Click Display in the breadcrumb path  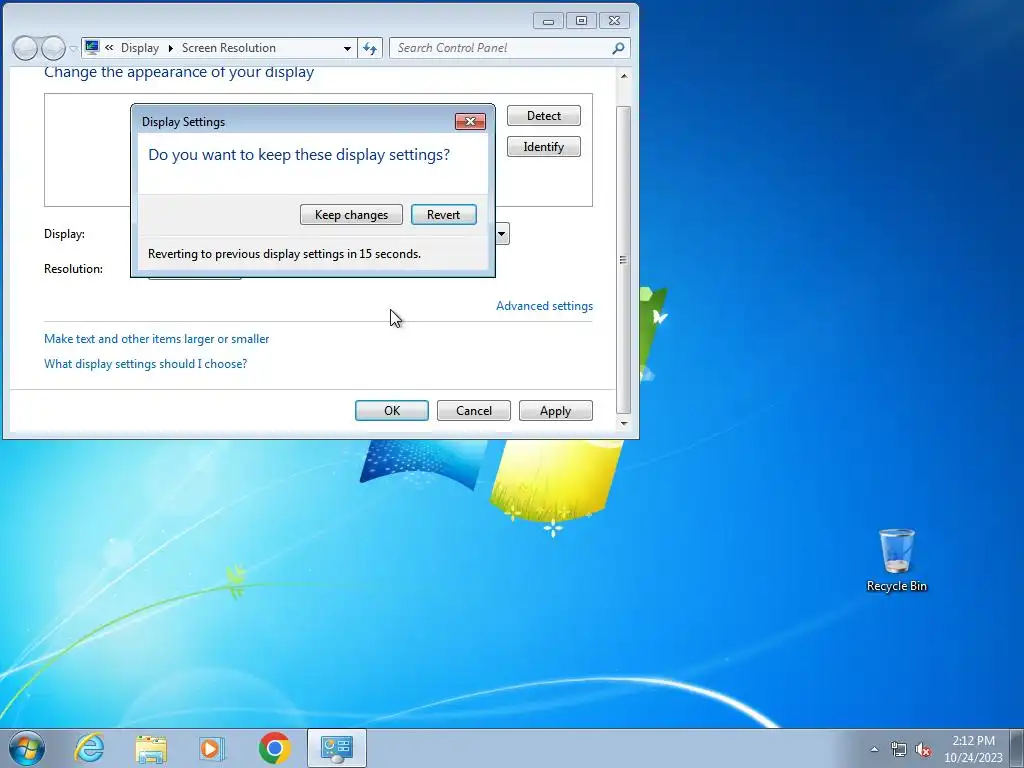pyautogui.click(x=140, y=48)
